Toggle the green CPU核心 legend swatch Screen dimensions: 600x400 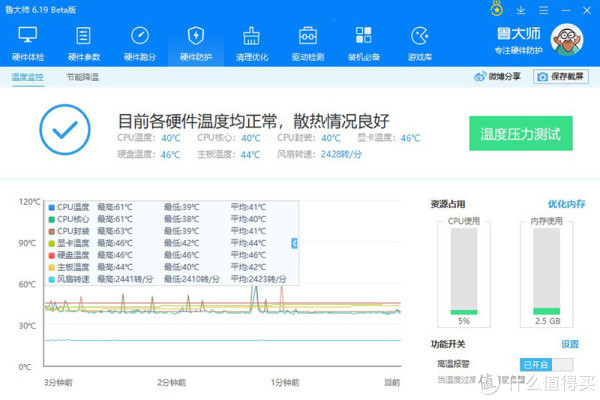(x=52, y=219)
